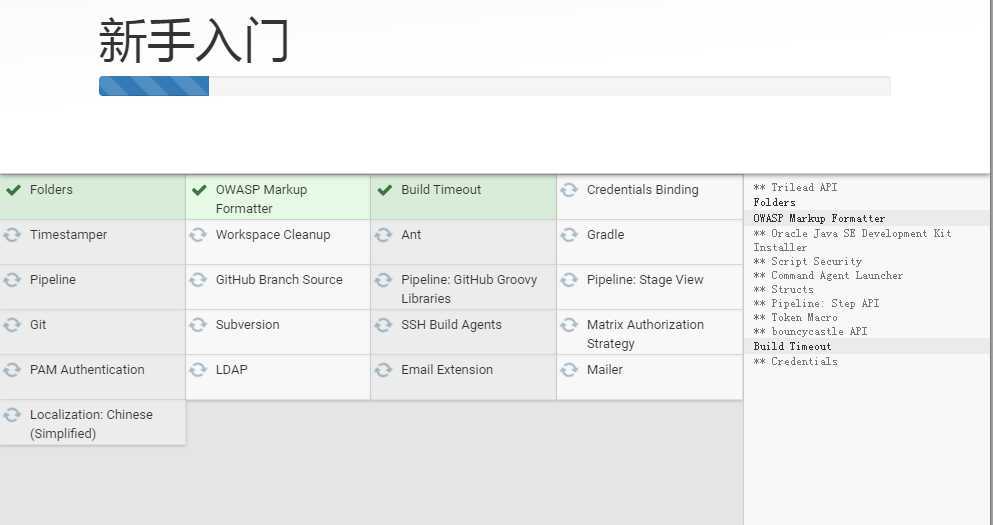The width and height of the screenshot is (993, 525).
Task: Click Build Timeout in the install log
Action: [x=792, y=346]
